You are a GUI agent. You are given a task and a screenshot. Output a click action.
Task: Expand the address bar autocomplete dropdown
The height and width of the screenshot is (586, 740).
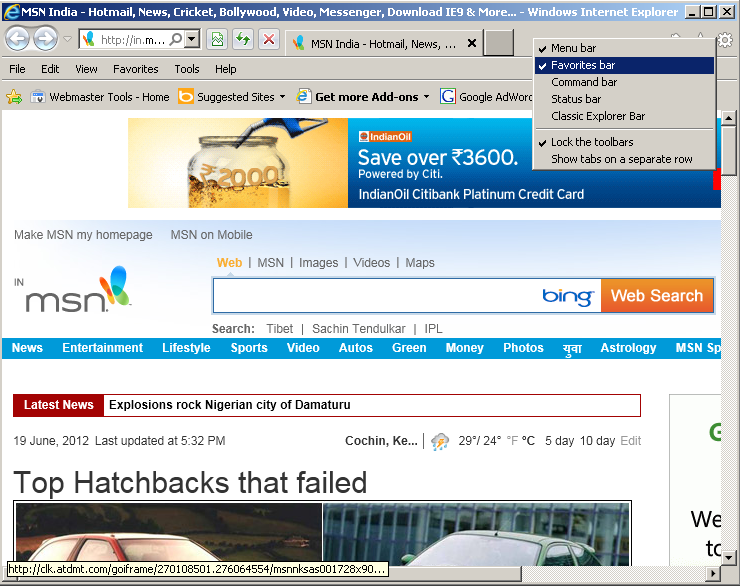[192, 39]
